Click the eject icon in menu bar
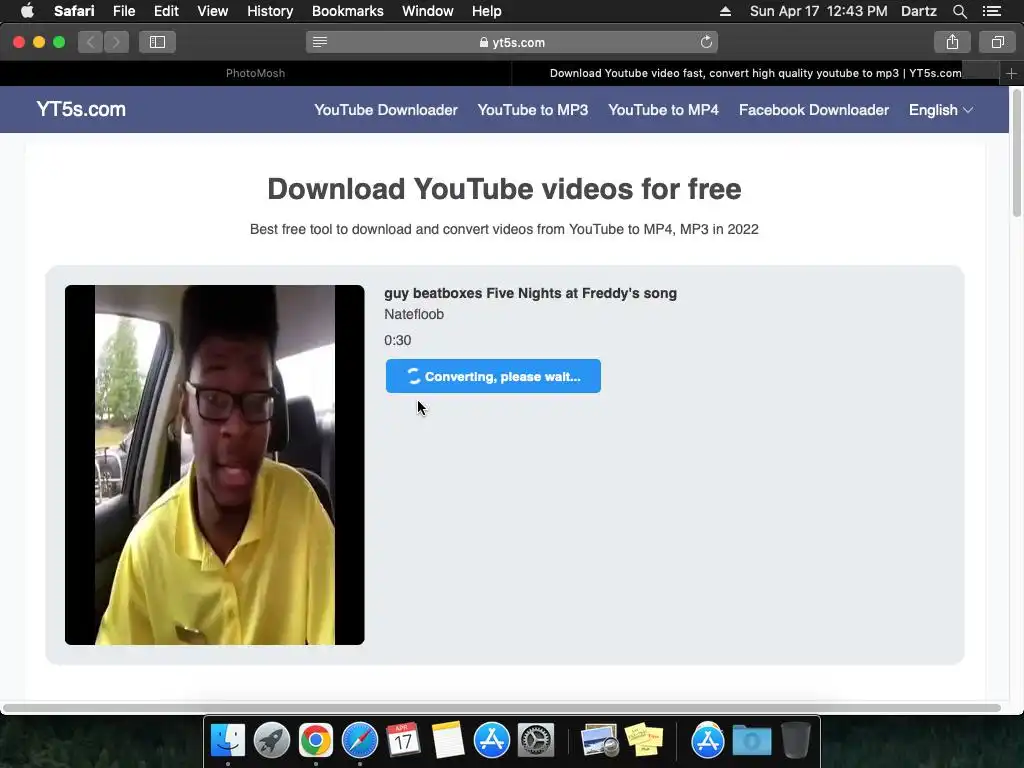 [x=725, y=11]
